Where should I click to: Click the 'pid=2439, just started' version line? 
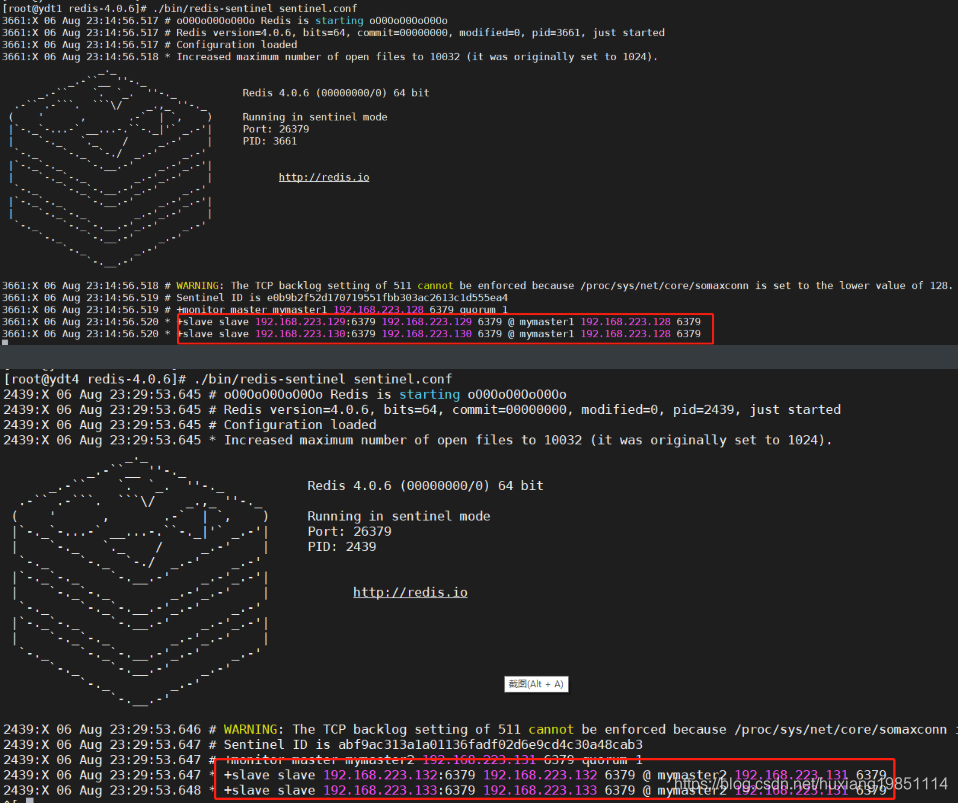(422, 409)
